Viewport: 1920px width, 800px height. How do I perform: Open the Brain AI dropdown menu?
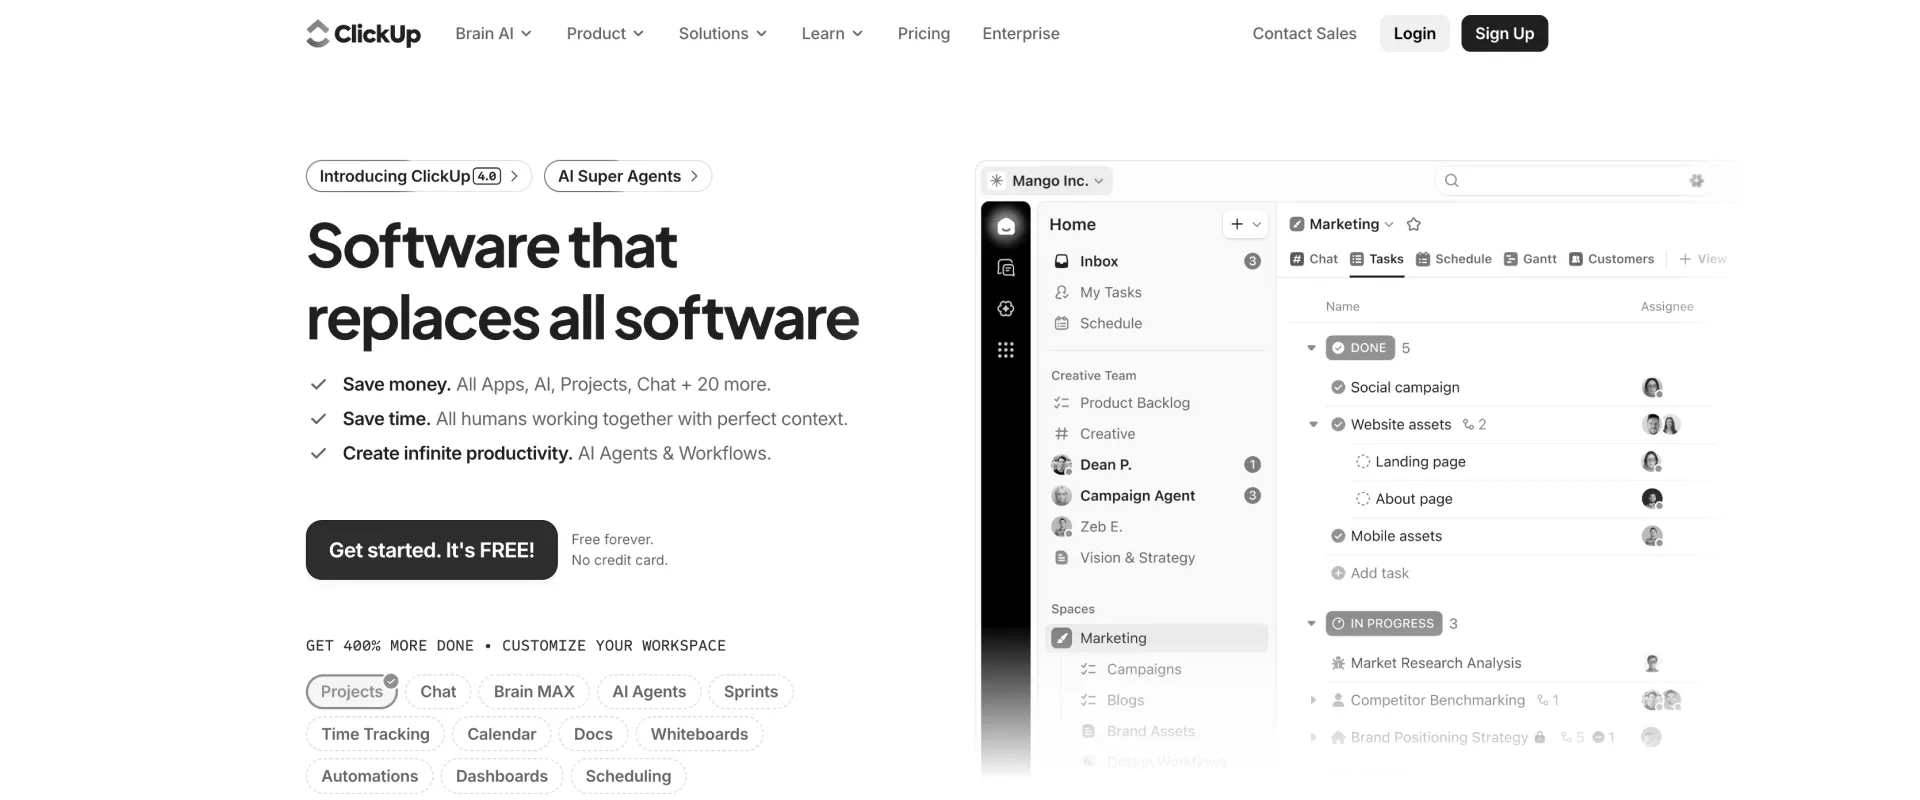pyautogui.click(x=493, y=33)
